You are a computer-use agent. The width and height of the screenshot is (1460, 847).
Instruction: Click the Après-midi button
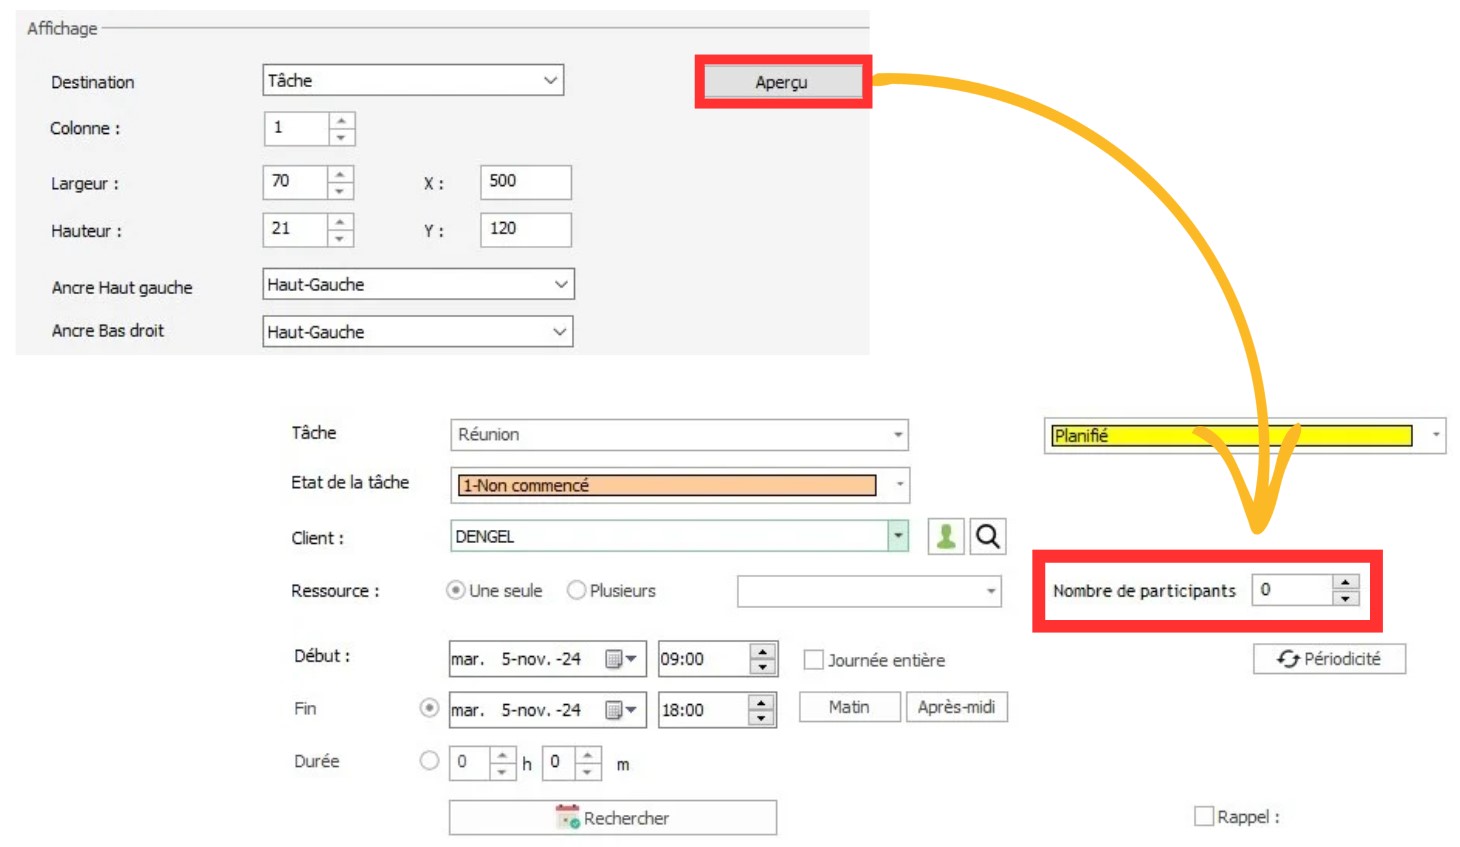(956, 707)
